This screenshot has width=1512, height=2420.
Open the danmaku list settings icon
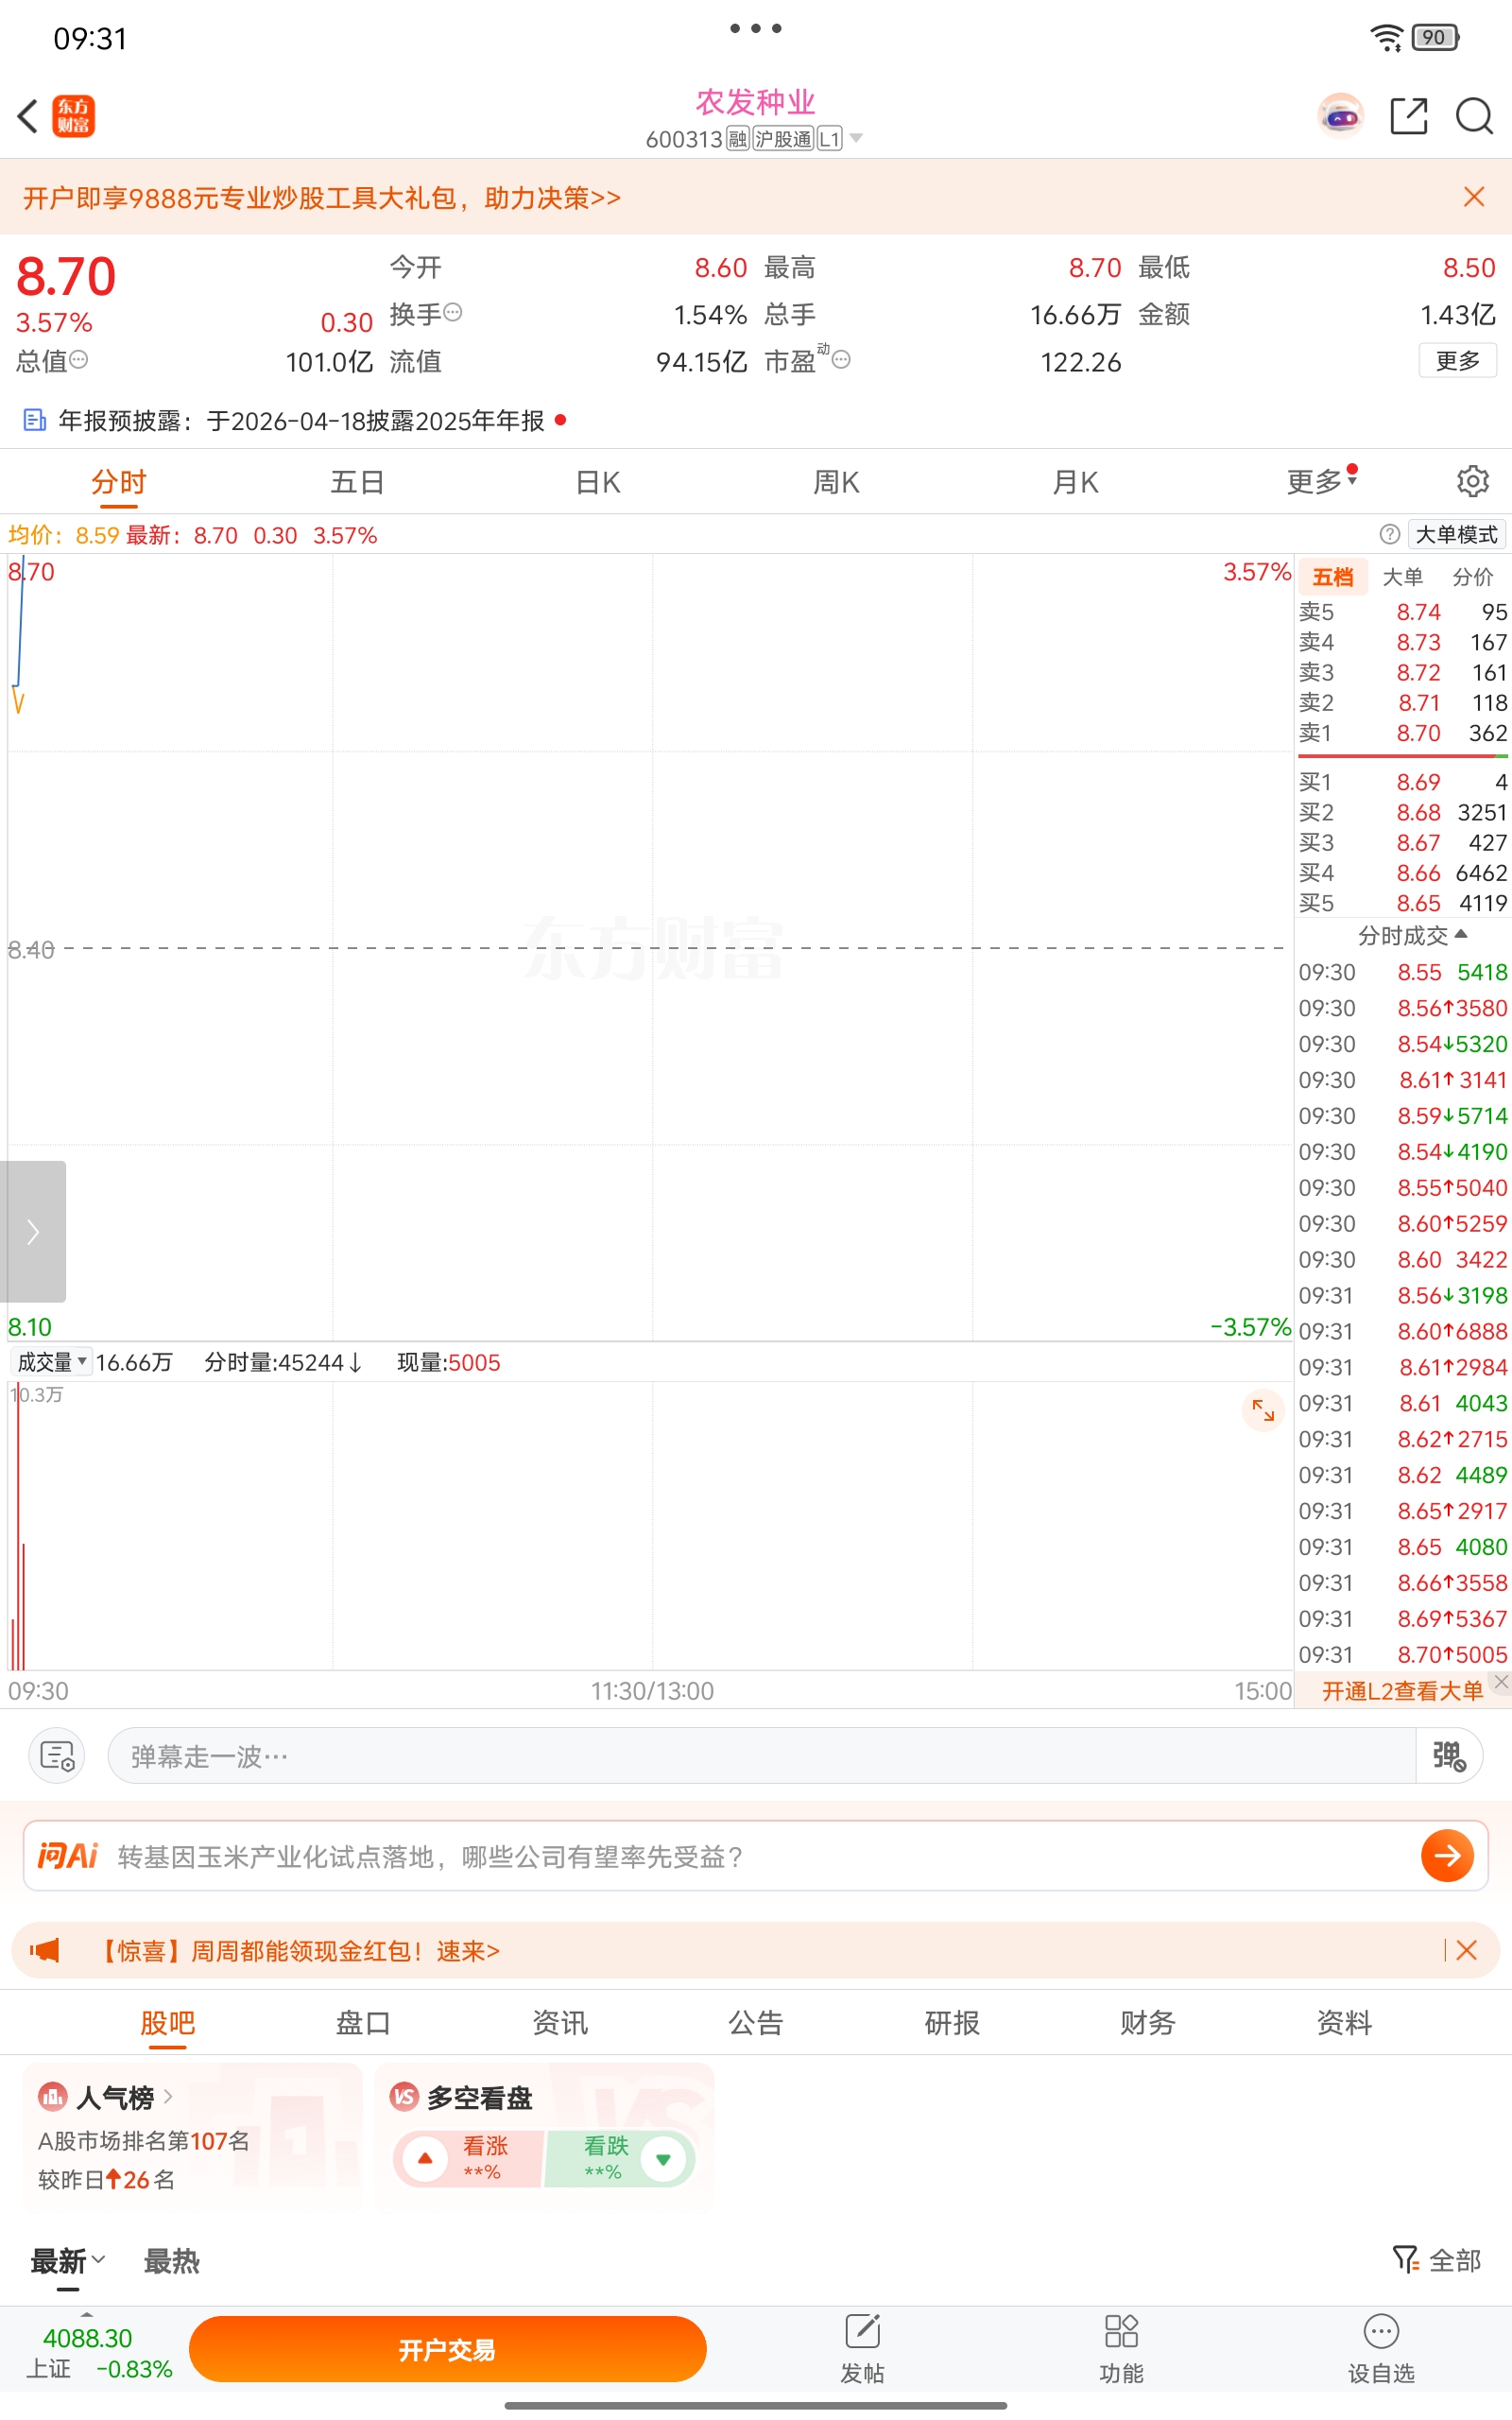tap(57, 1755)
